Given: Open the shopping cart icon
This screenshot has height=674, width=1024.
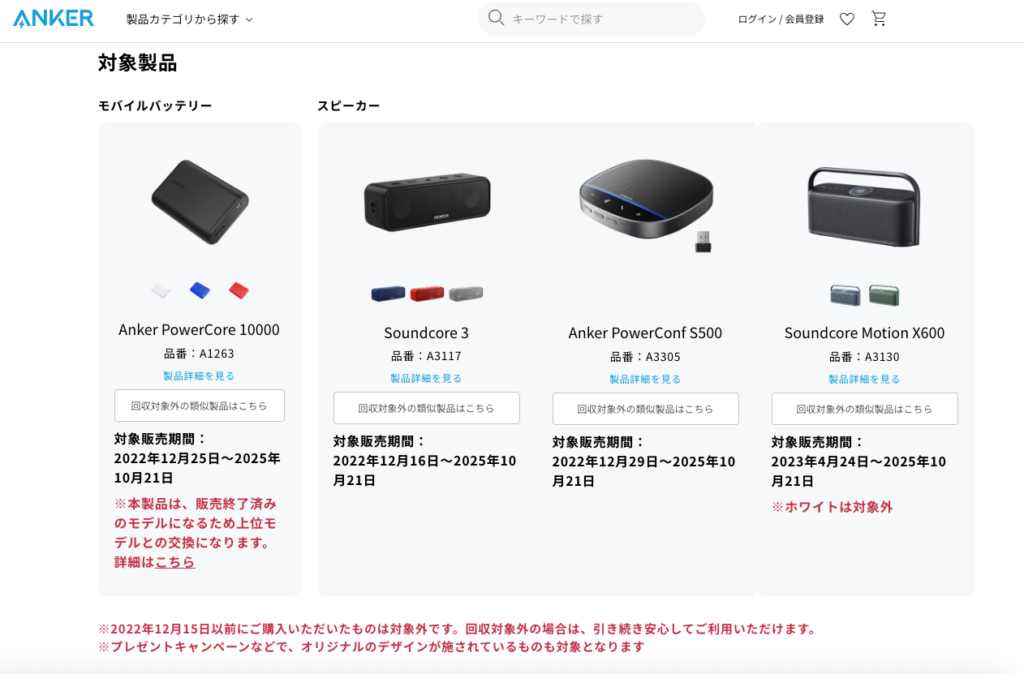Looking at the screenshot, I should pyautogui.click(x=879, y=18).
